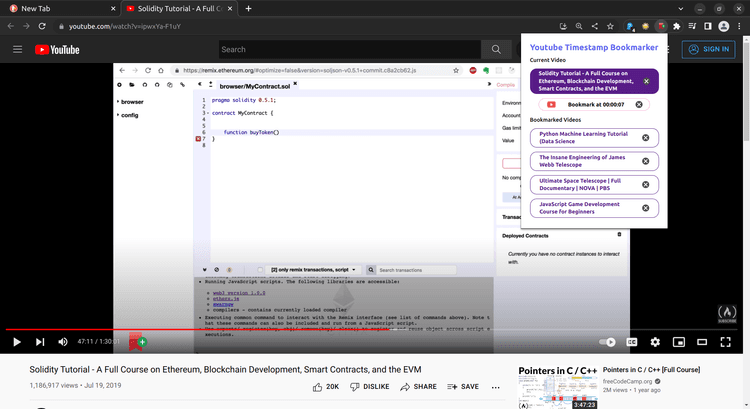Open the extensions puzzle menu

pyautogui.click(x=676, y=26)
